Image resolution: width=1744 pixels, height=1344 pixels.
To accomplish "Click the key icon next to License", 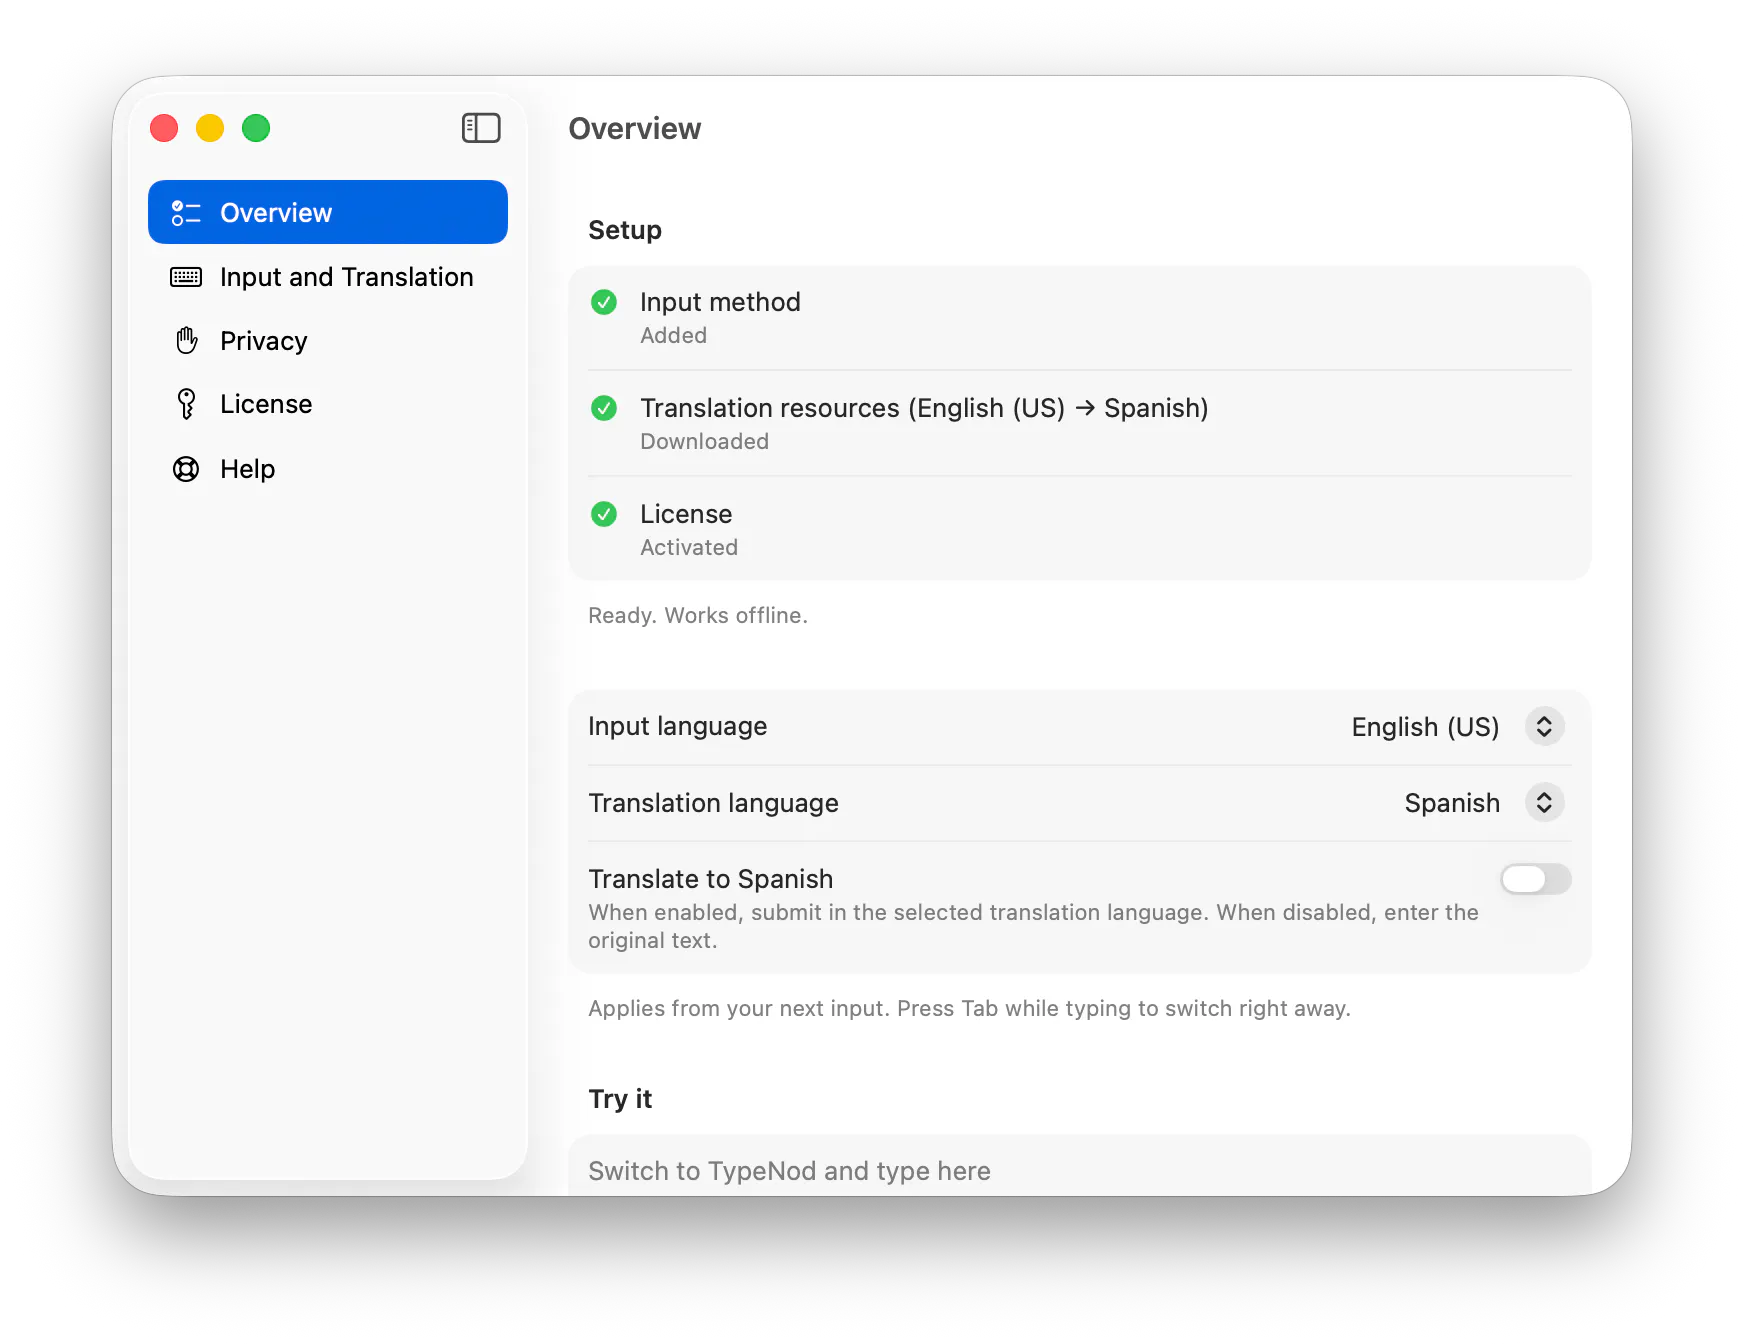I will pos(186,404).
